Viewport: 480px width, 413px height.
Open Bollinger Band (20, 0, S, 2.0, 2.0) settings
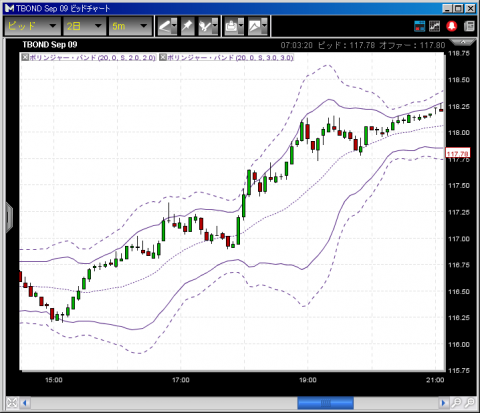click(x=92, y=58)
